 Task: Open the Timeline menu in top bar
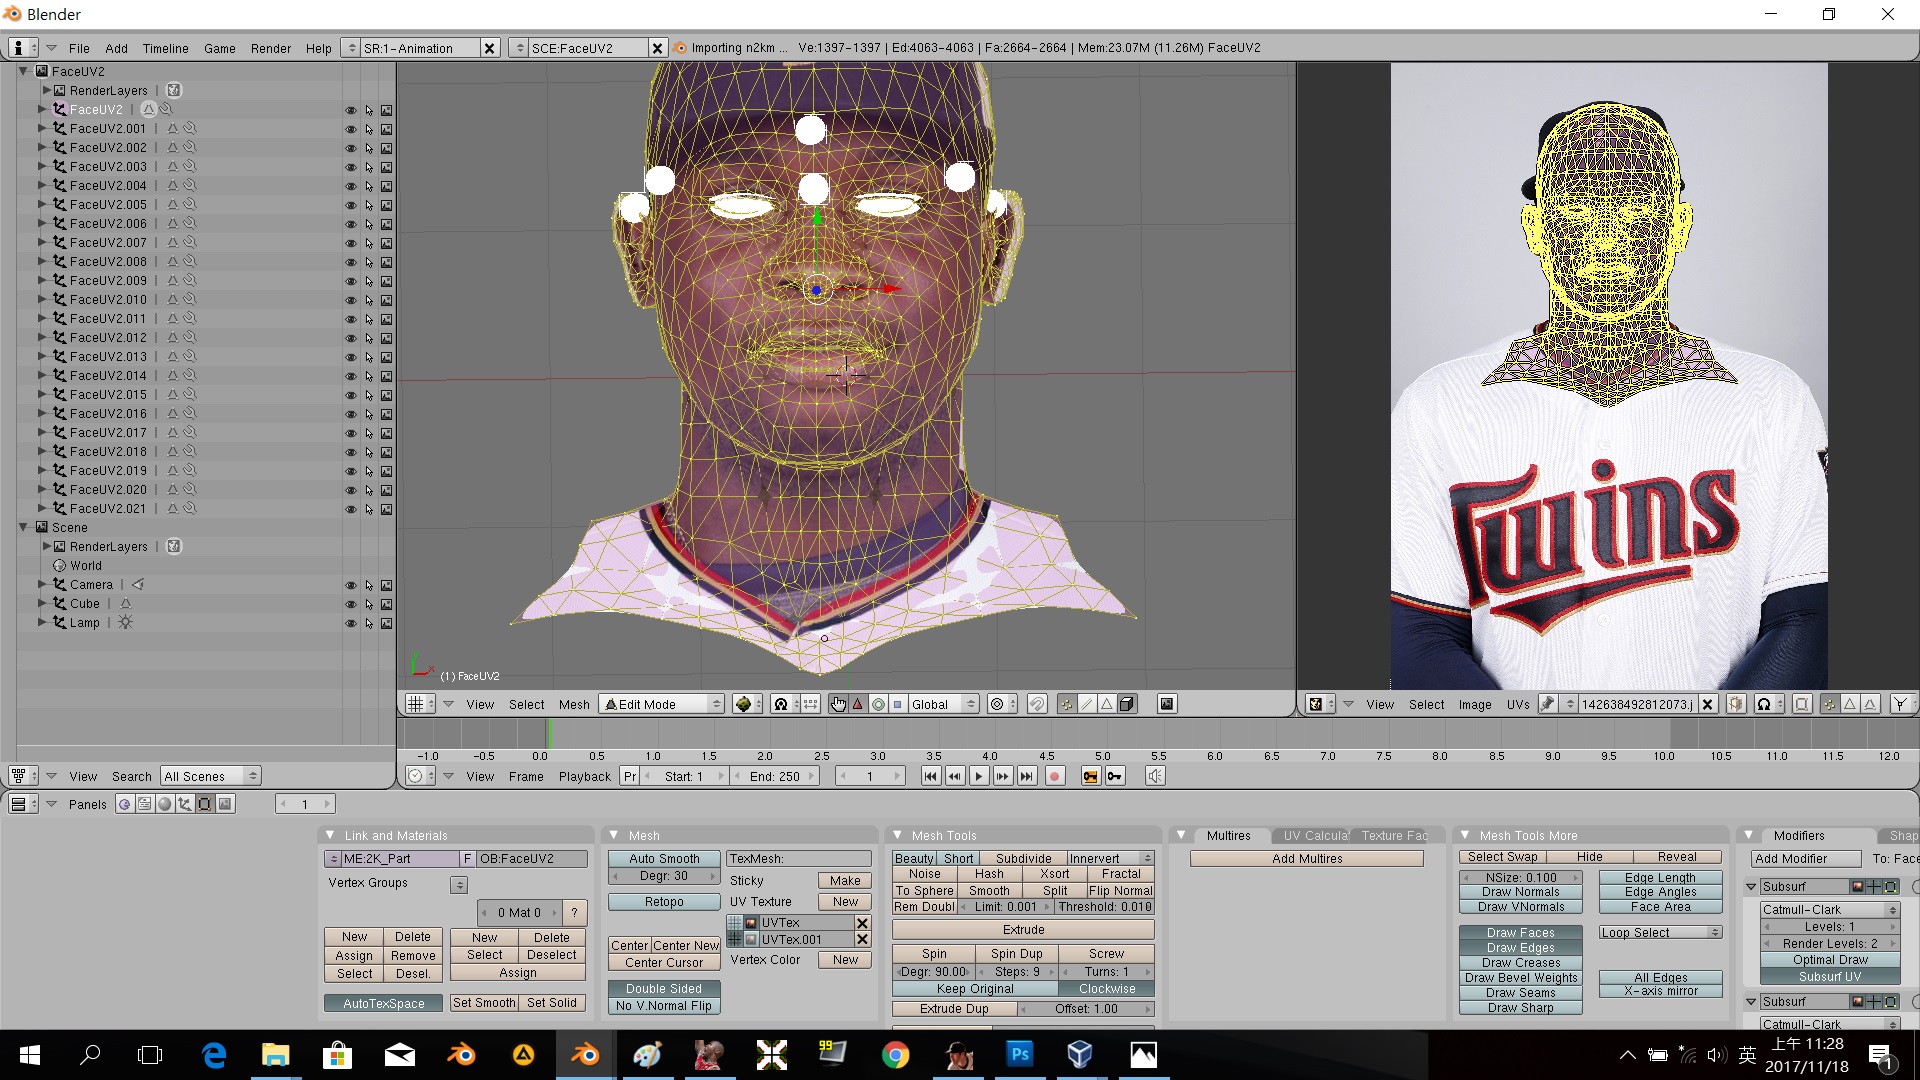(165, 48)
